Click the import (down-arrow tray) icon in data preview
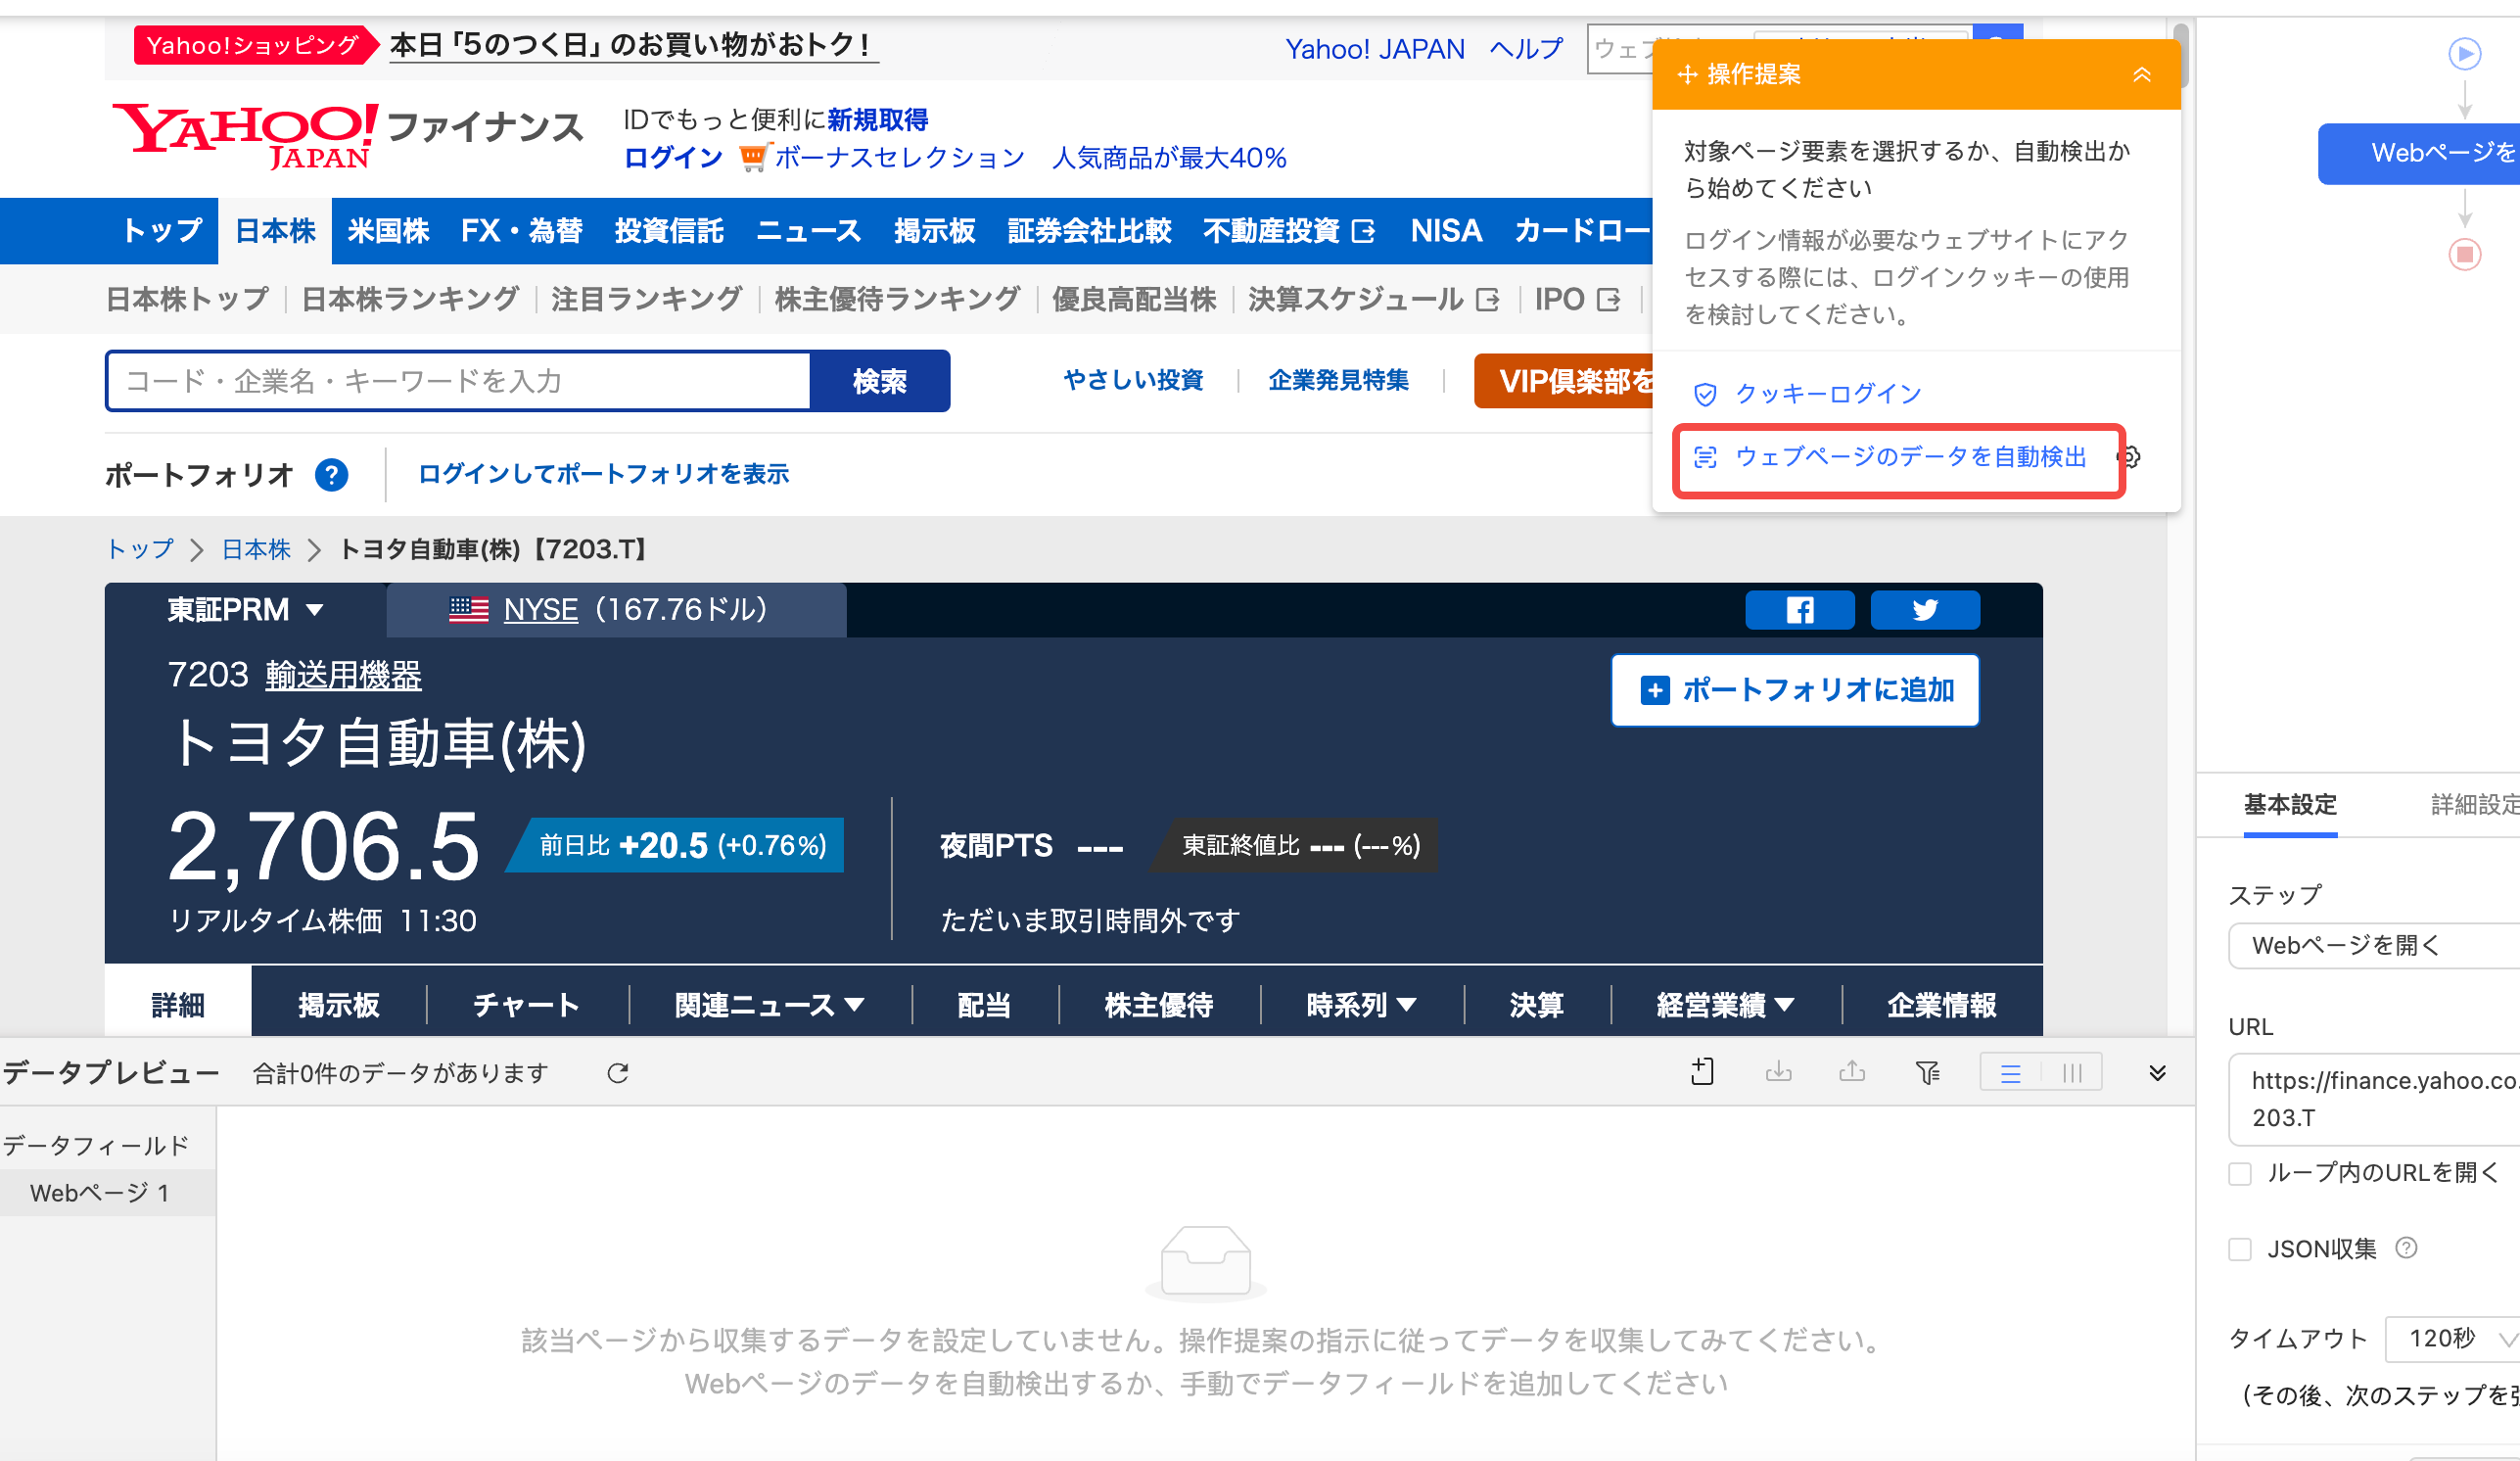The width and height of the screenshot is (2520, 1461). tap(1778, 1072)
